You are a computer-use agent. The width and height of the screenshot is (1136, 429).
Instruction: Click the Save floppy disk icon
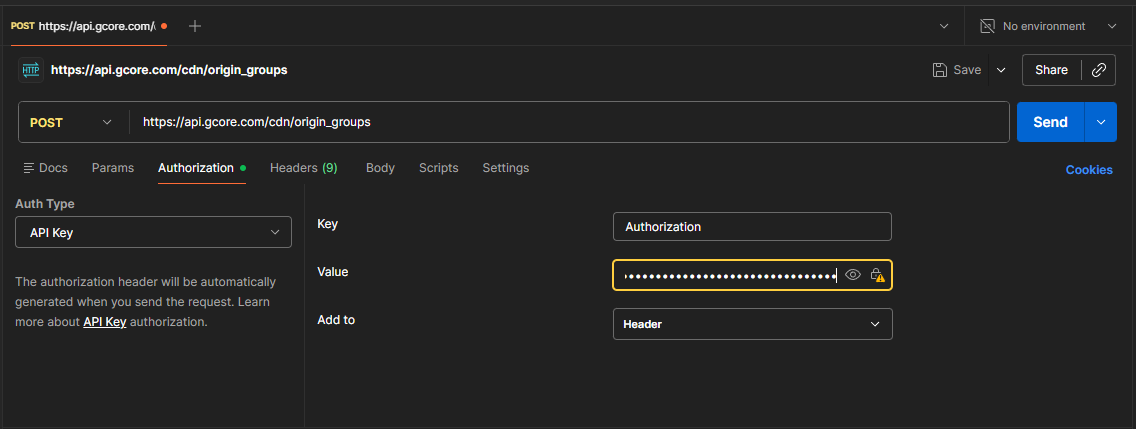tap(940, 70)
